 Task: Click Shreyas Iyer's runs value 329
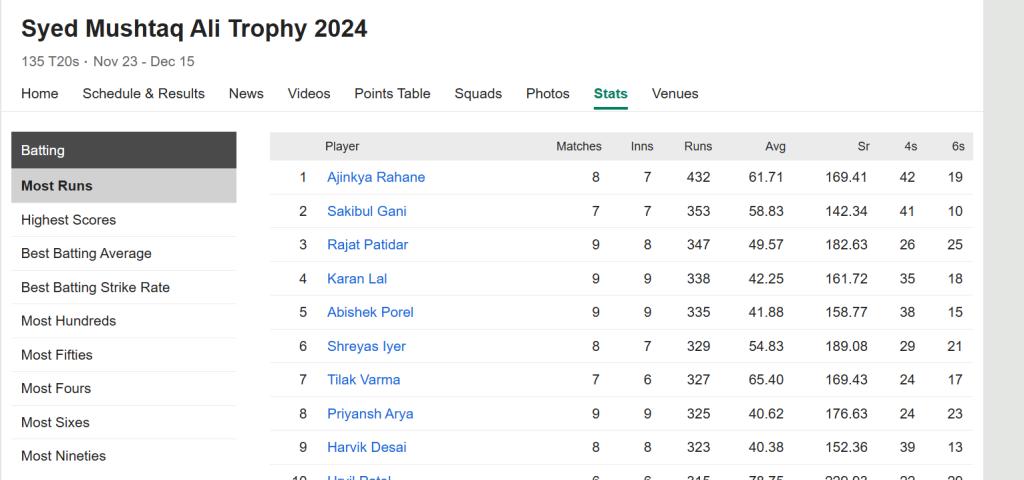[698, 346]
